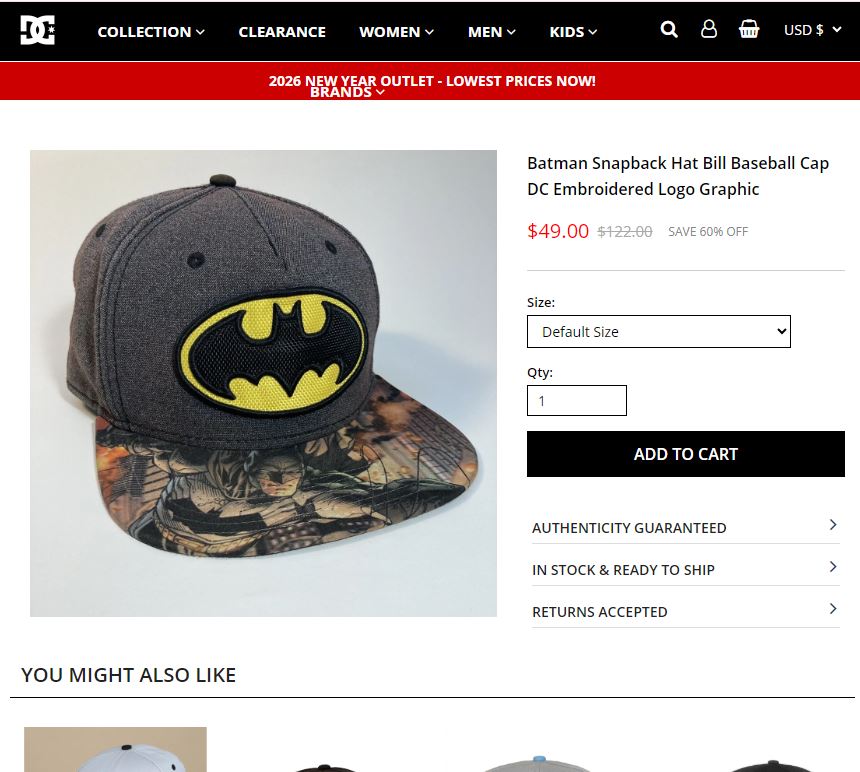Expand the Returns Accepted chevron
The width and height of the screenshot is (860, 772).
832,608
